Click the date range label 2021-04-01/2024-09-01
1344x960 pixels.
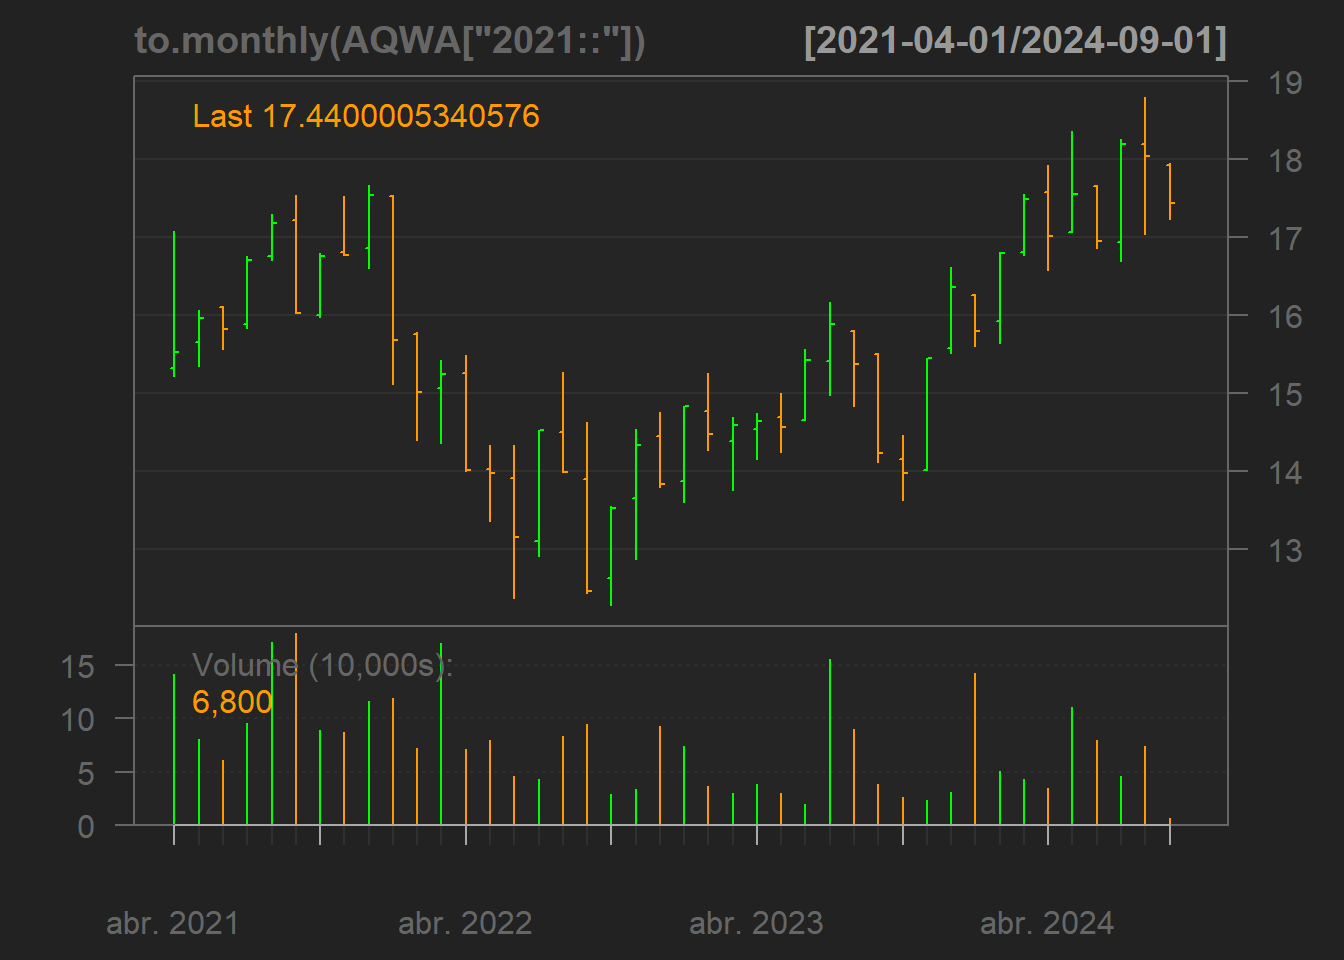pyautogui.click(x=1015, y=41)
